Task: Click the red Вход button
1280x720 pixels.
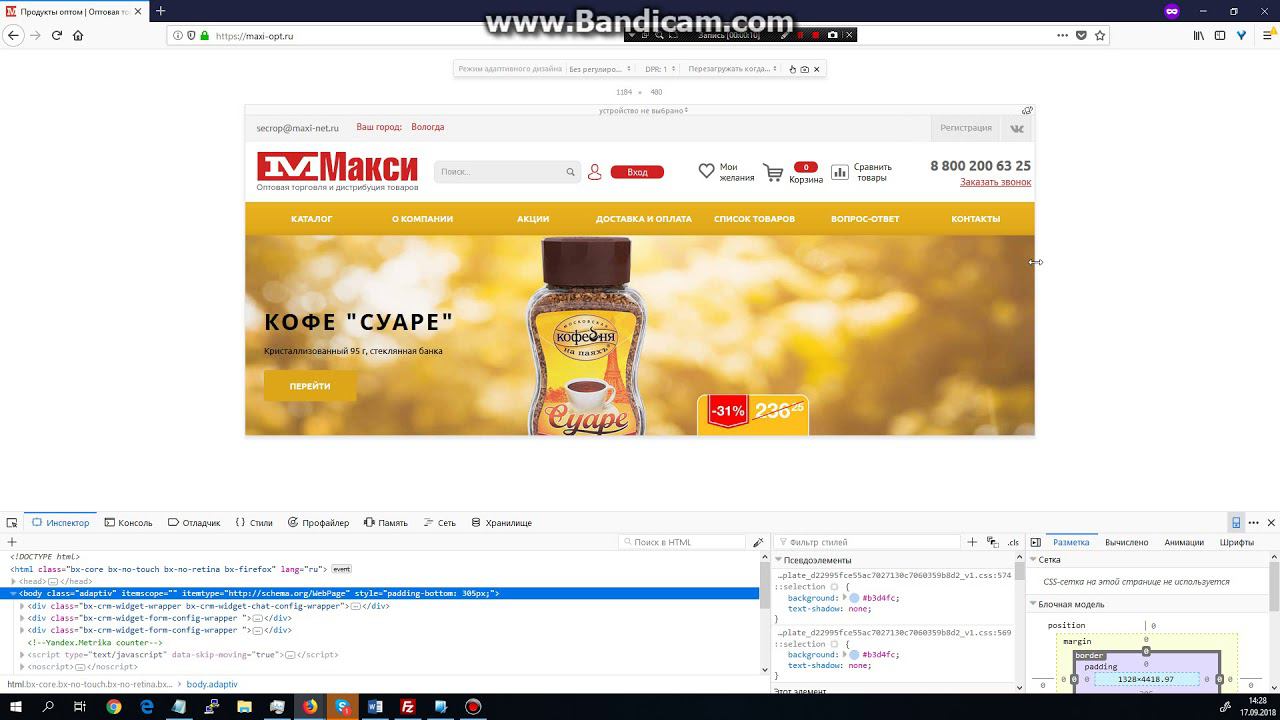Action: point(637,172)
